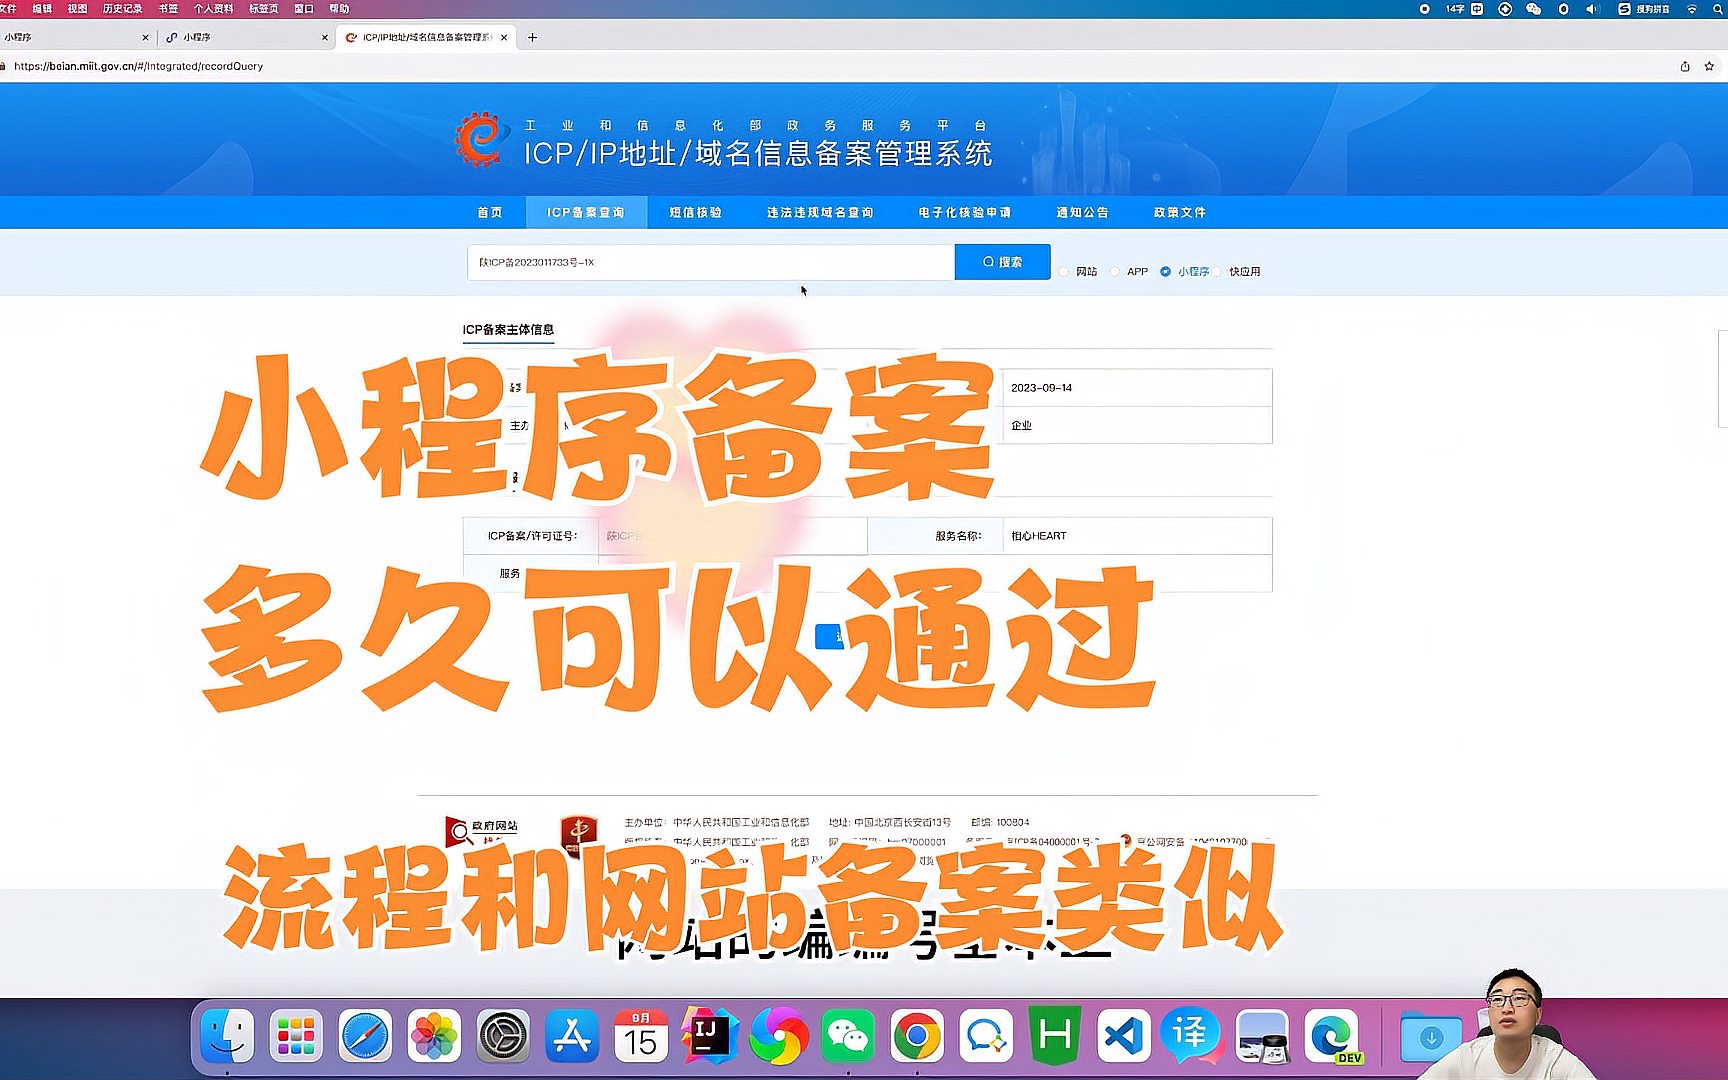Launch Safari from the dock
Screen dimensions: 1728x1080
pyautogui.click(x=365, y=1036)
